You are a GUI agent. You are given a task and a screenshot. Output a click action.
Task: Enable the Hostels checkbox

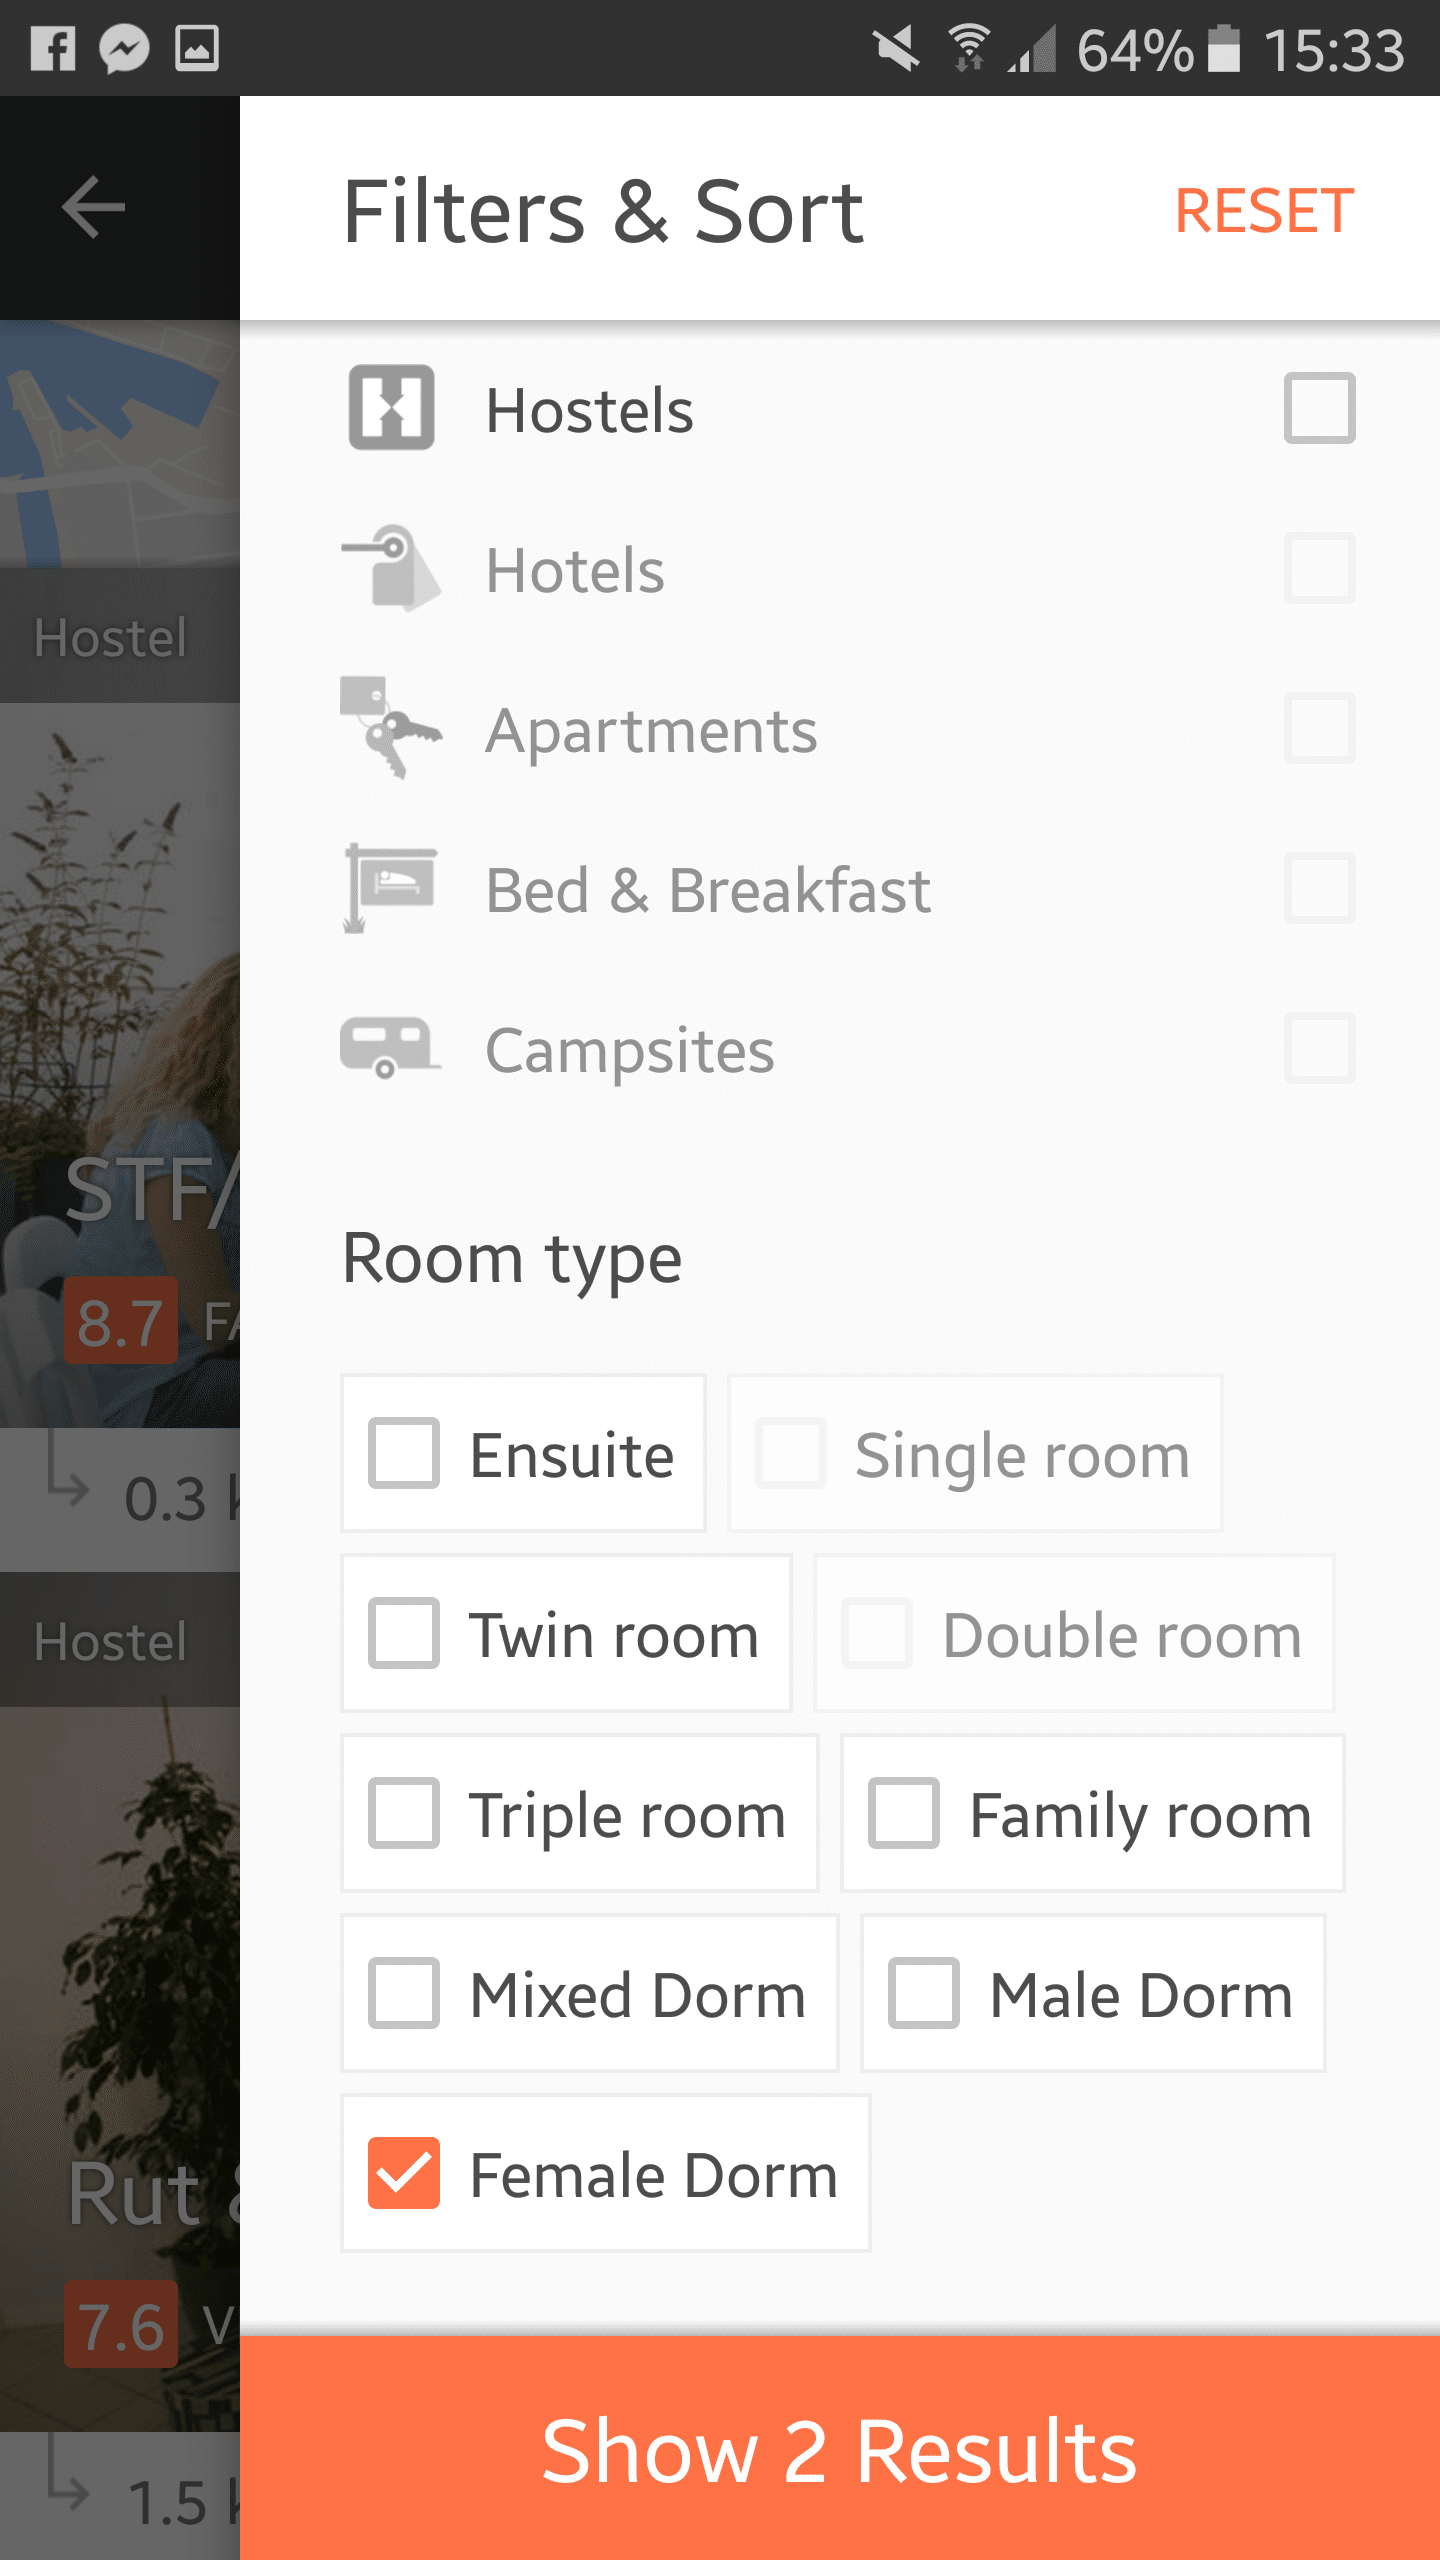pyautogui.click(x=1319, y=408)
